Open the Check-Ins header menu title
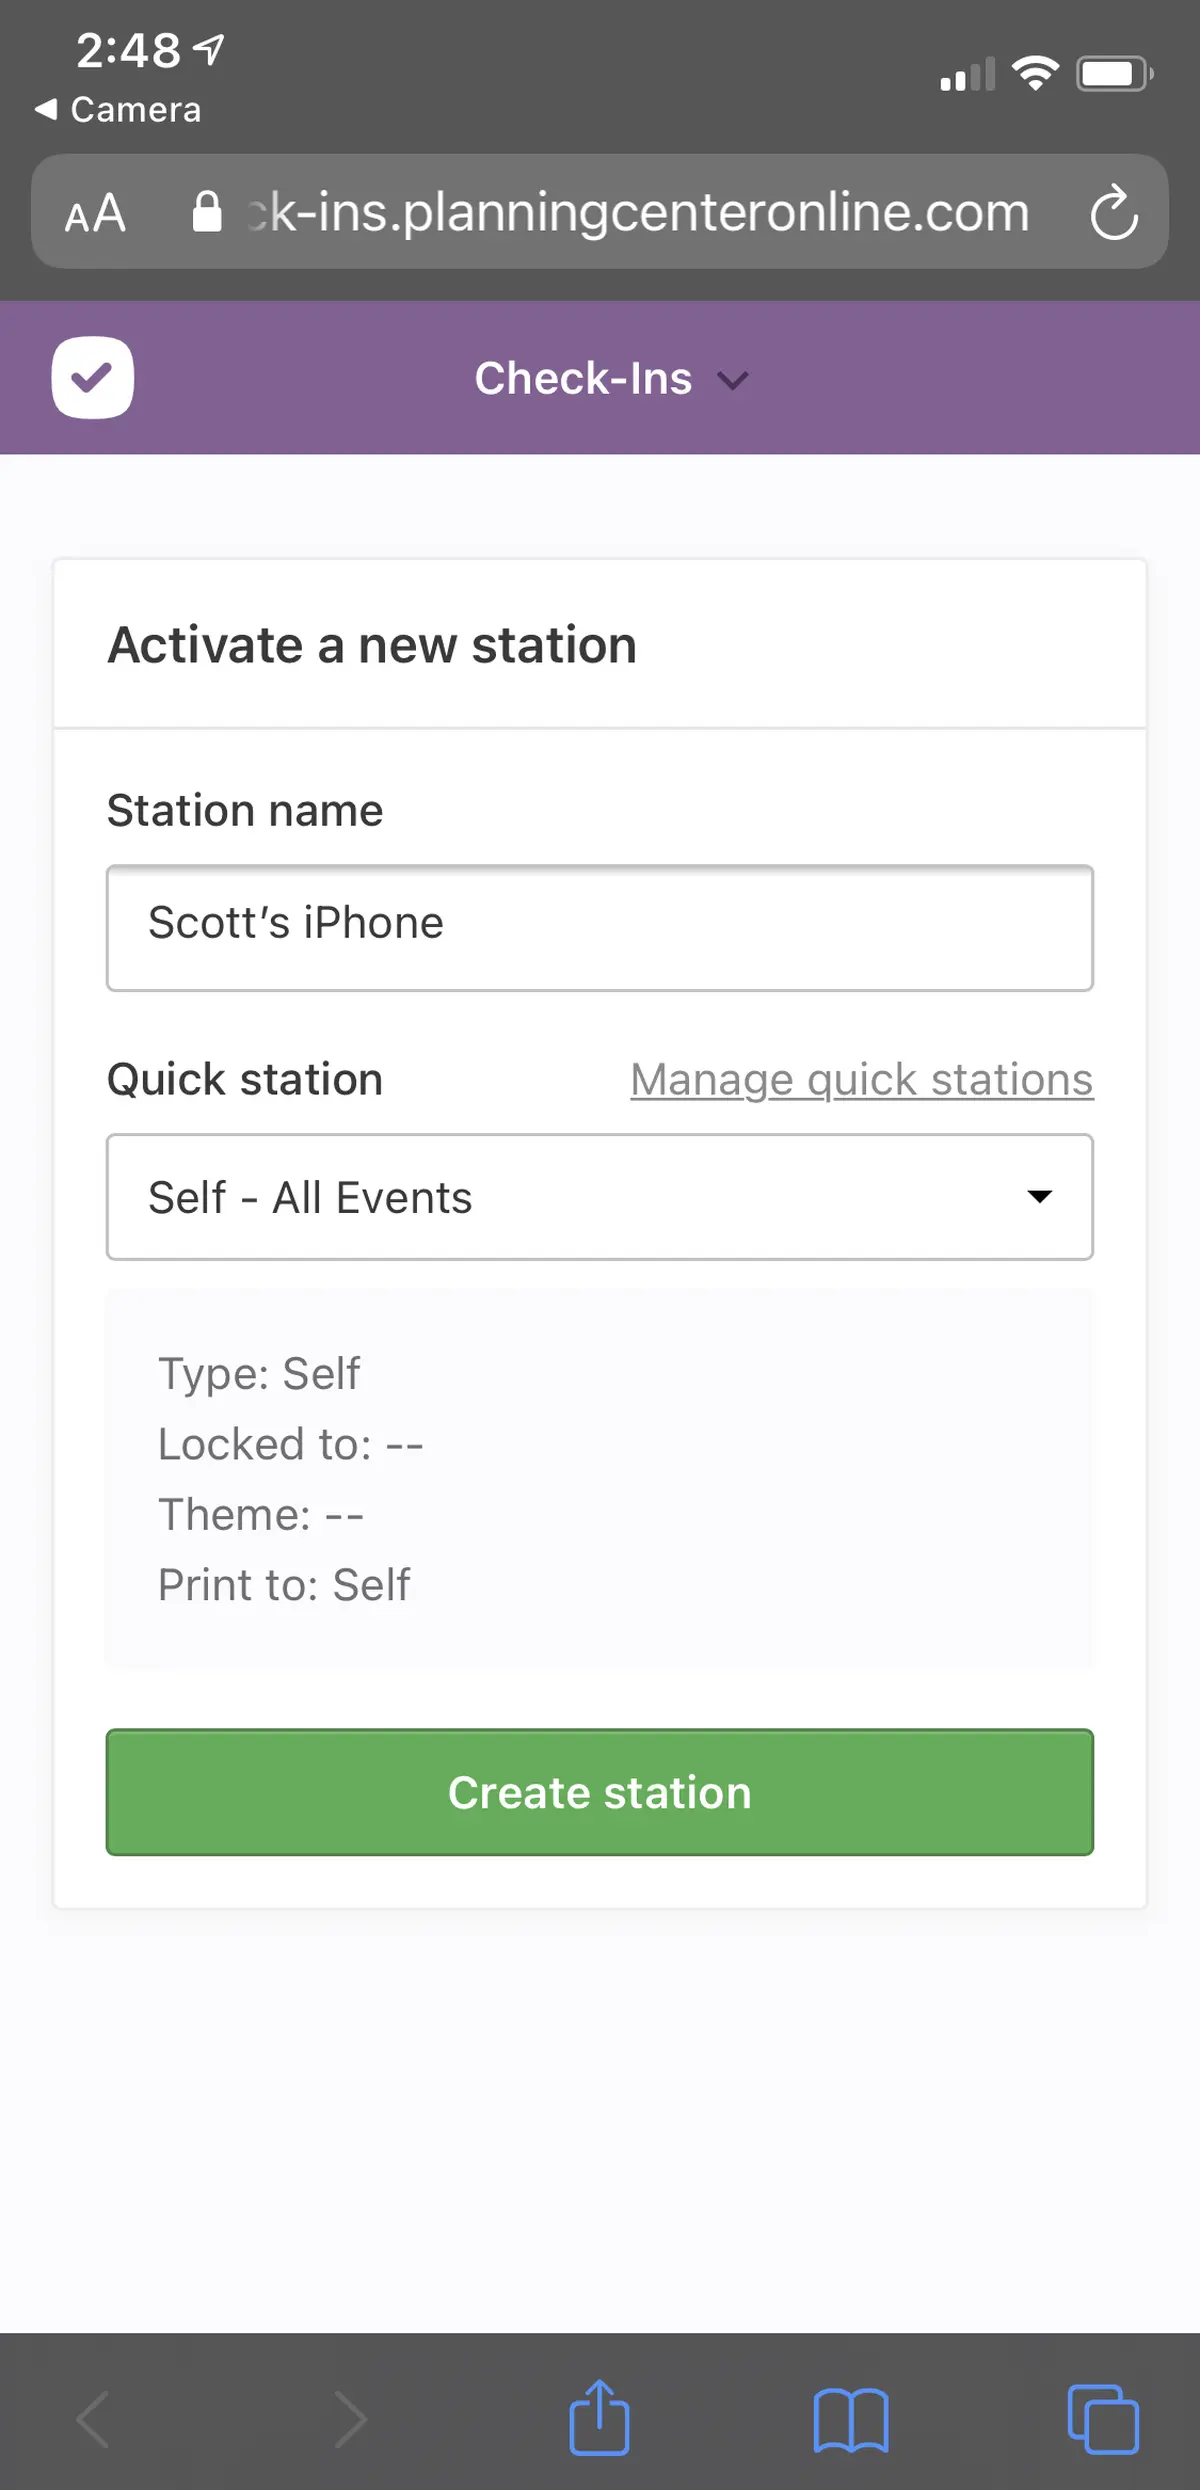Screen dimensions: 1200x2490 [x=583, y=378]
